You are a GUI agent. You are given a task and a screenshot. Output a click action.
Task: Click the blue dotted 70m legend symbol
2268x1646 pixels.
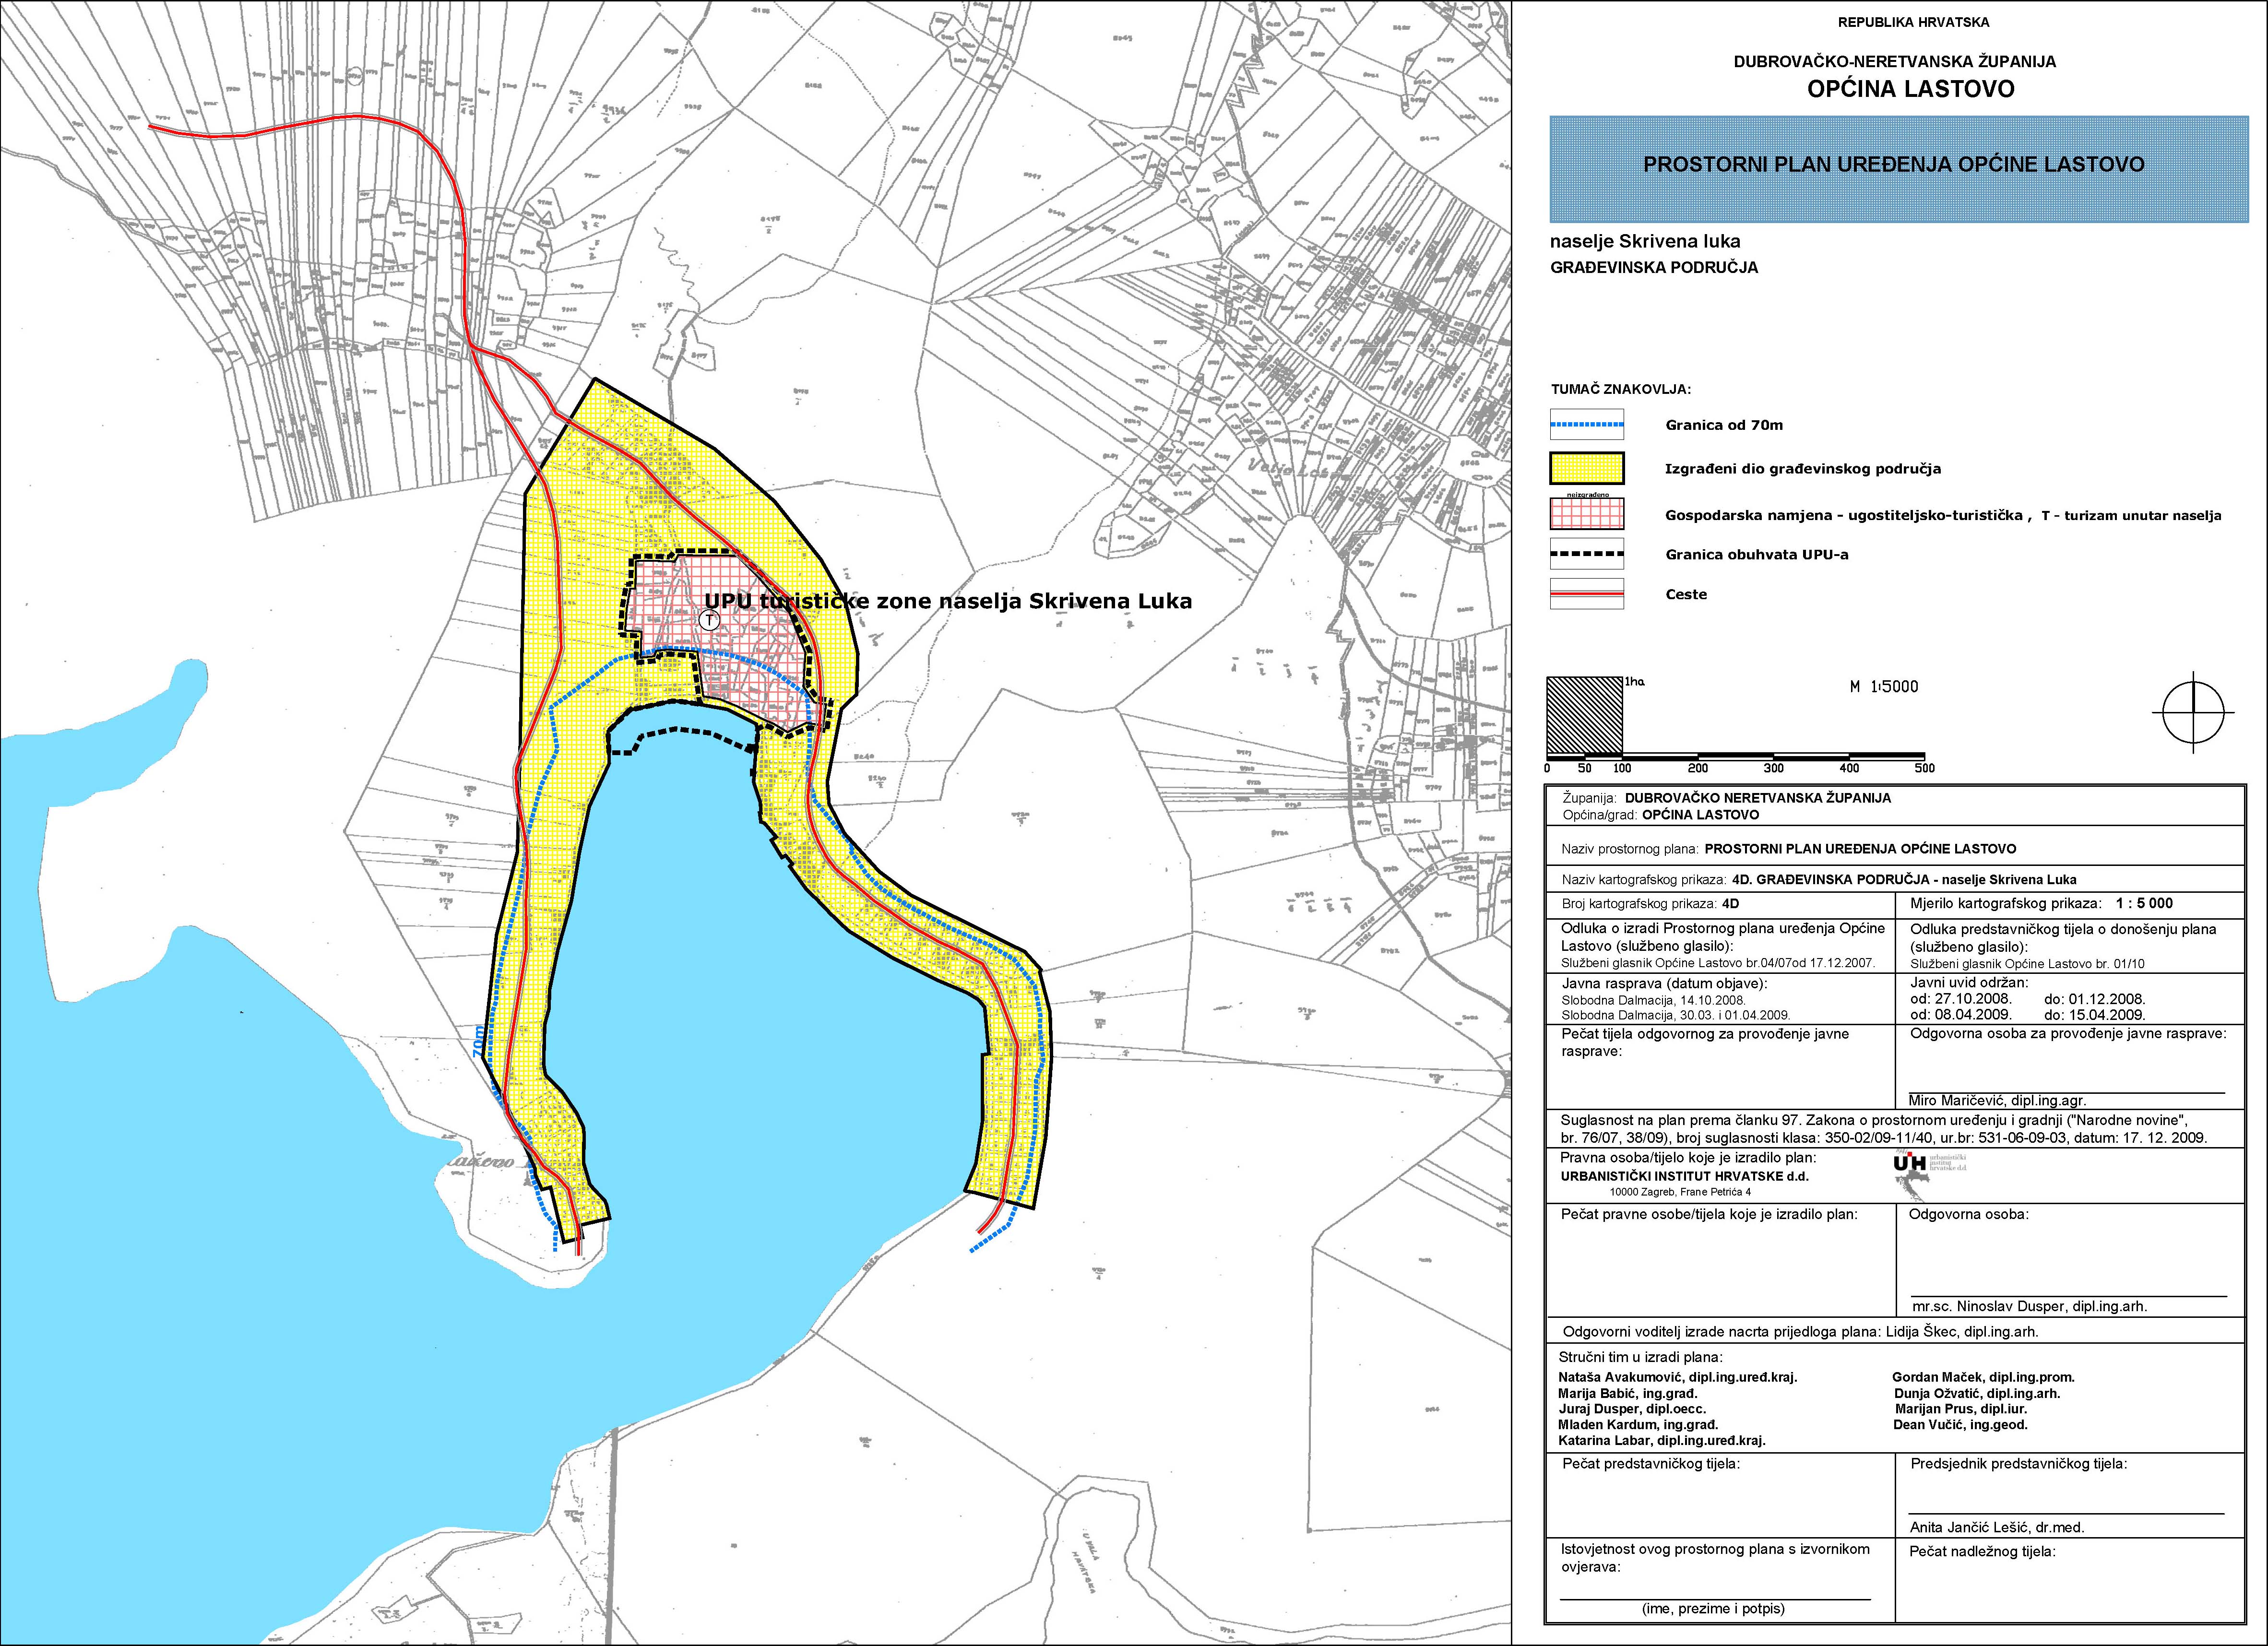coord(1586,425)
